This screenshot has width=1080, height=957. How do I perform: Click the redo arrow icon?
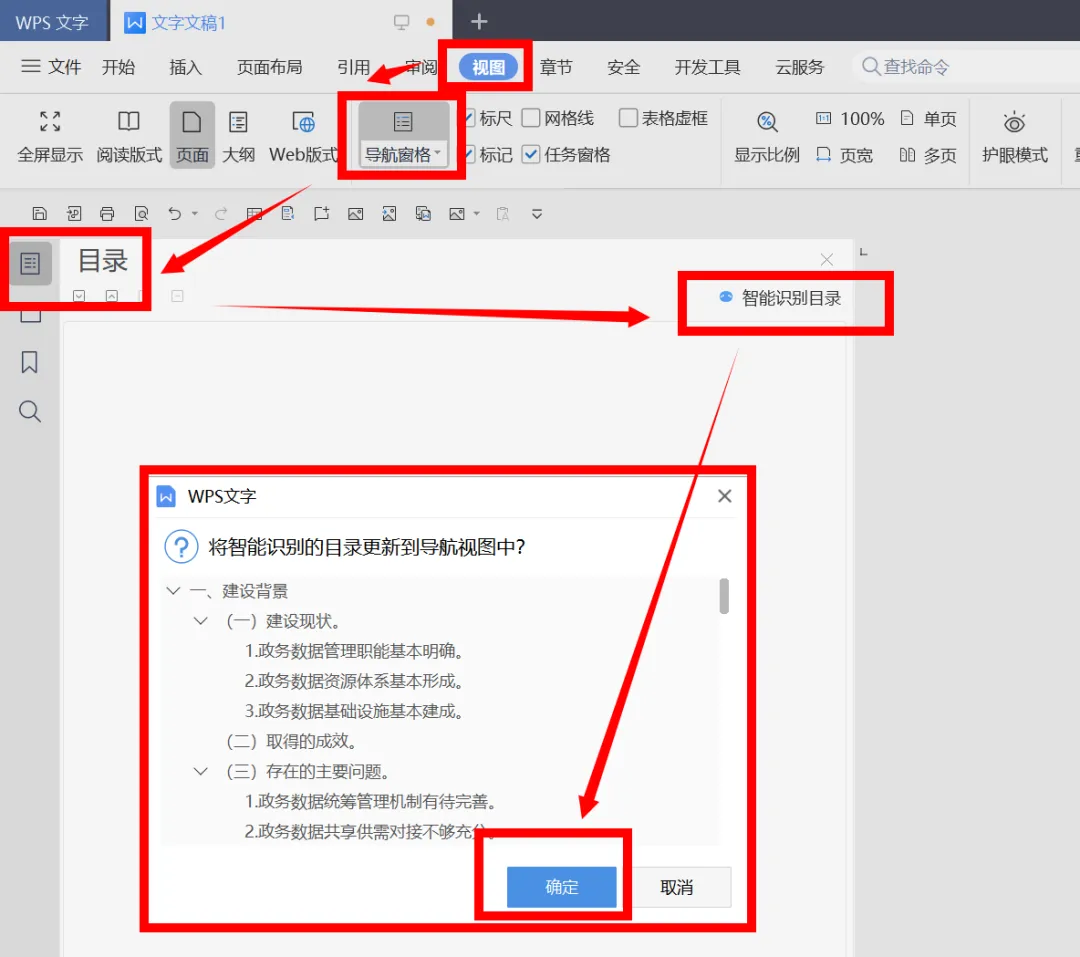[220, 214]
